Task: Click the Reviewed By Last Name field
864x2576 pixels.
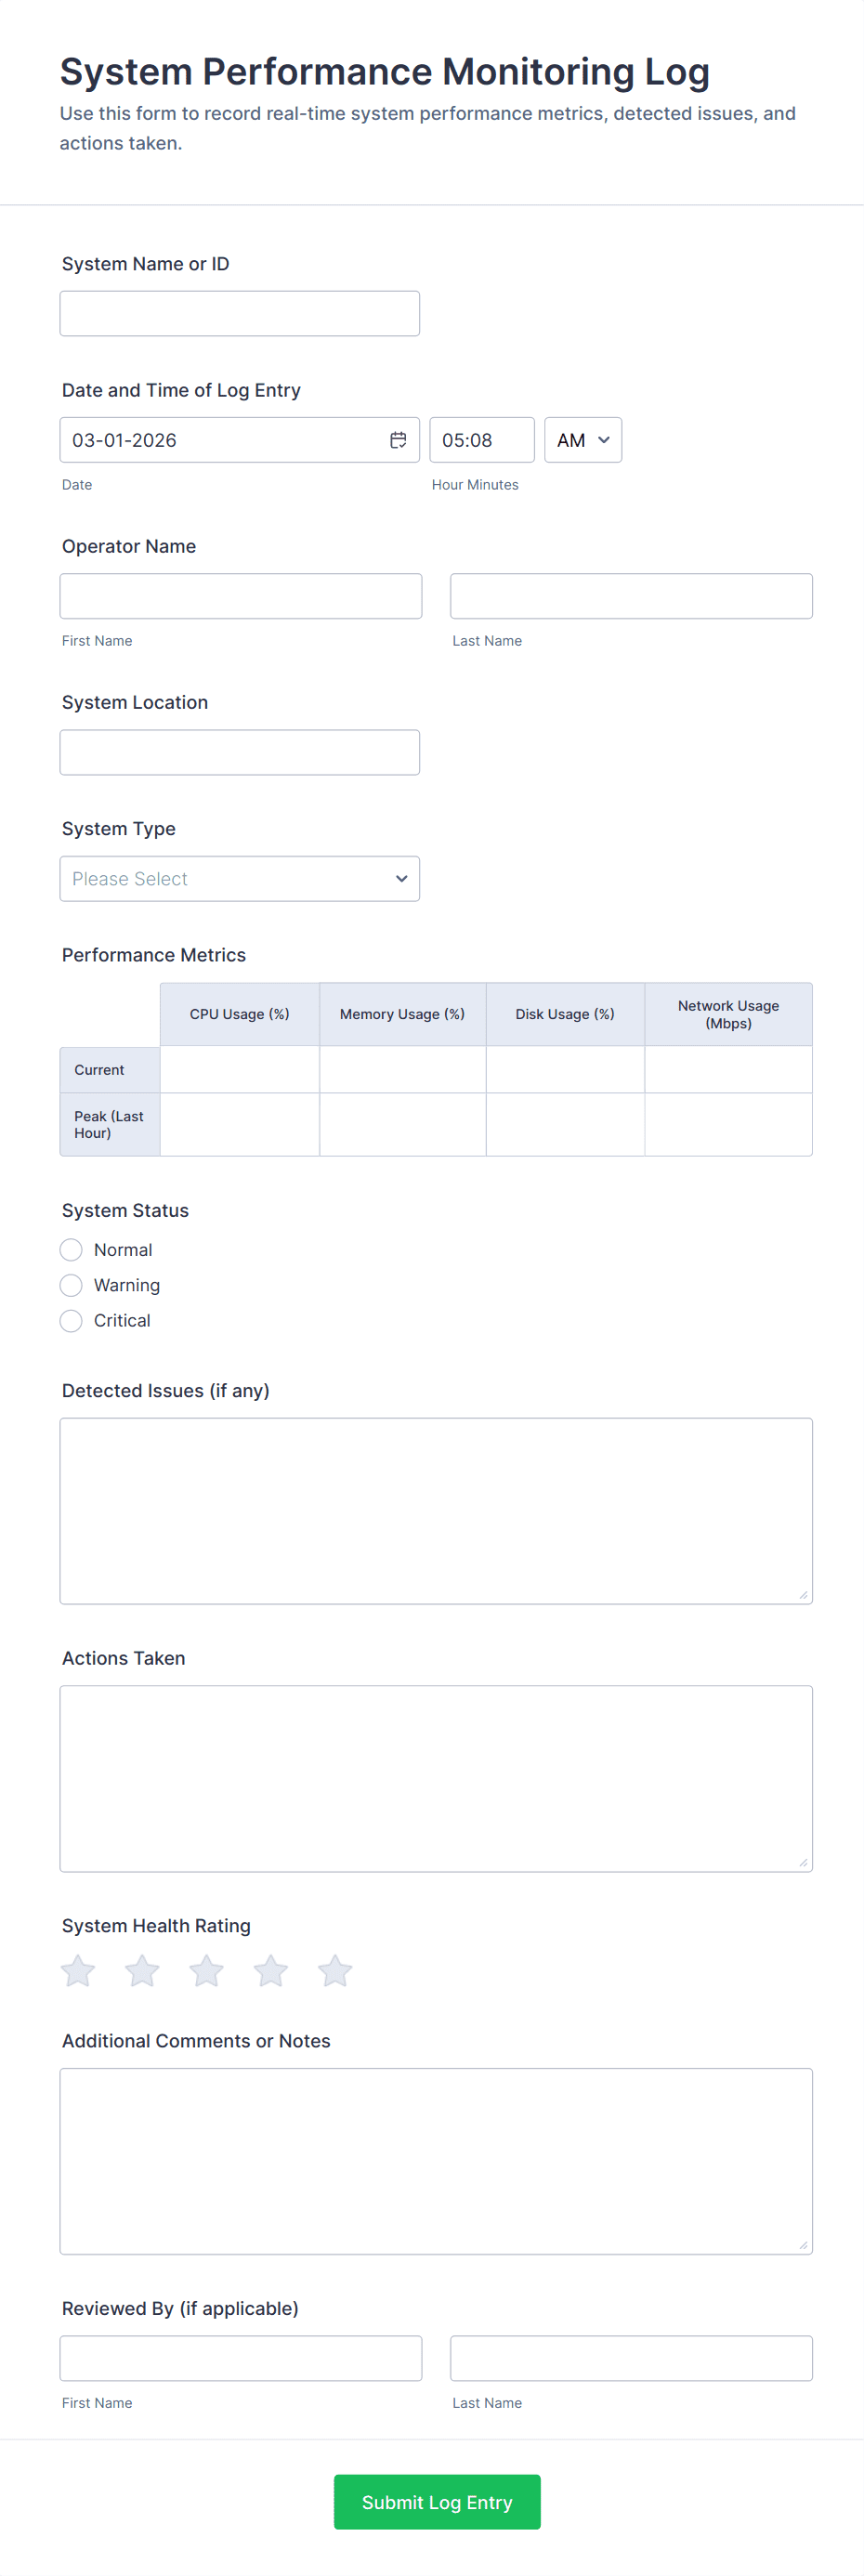Action: point(631,2358)
